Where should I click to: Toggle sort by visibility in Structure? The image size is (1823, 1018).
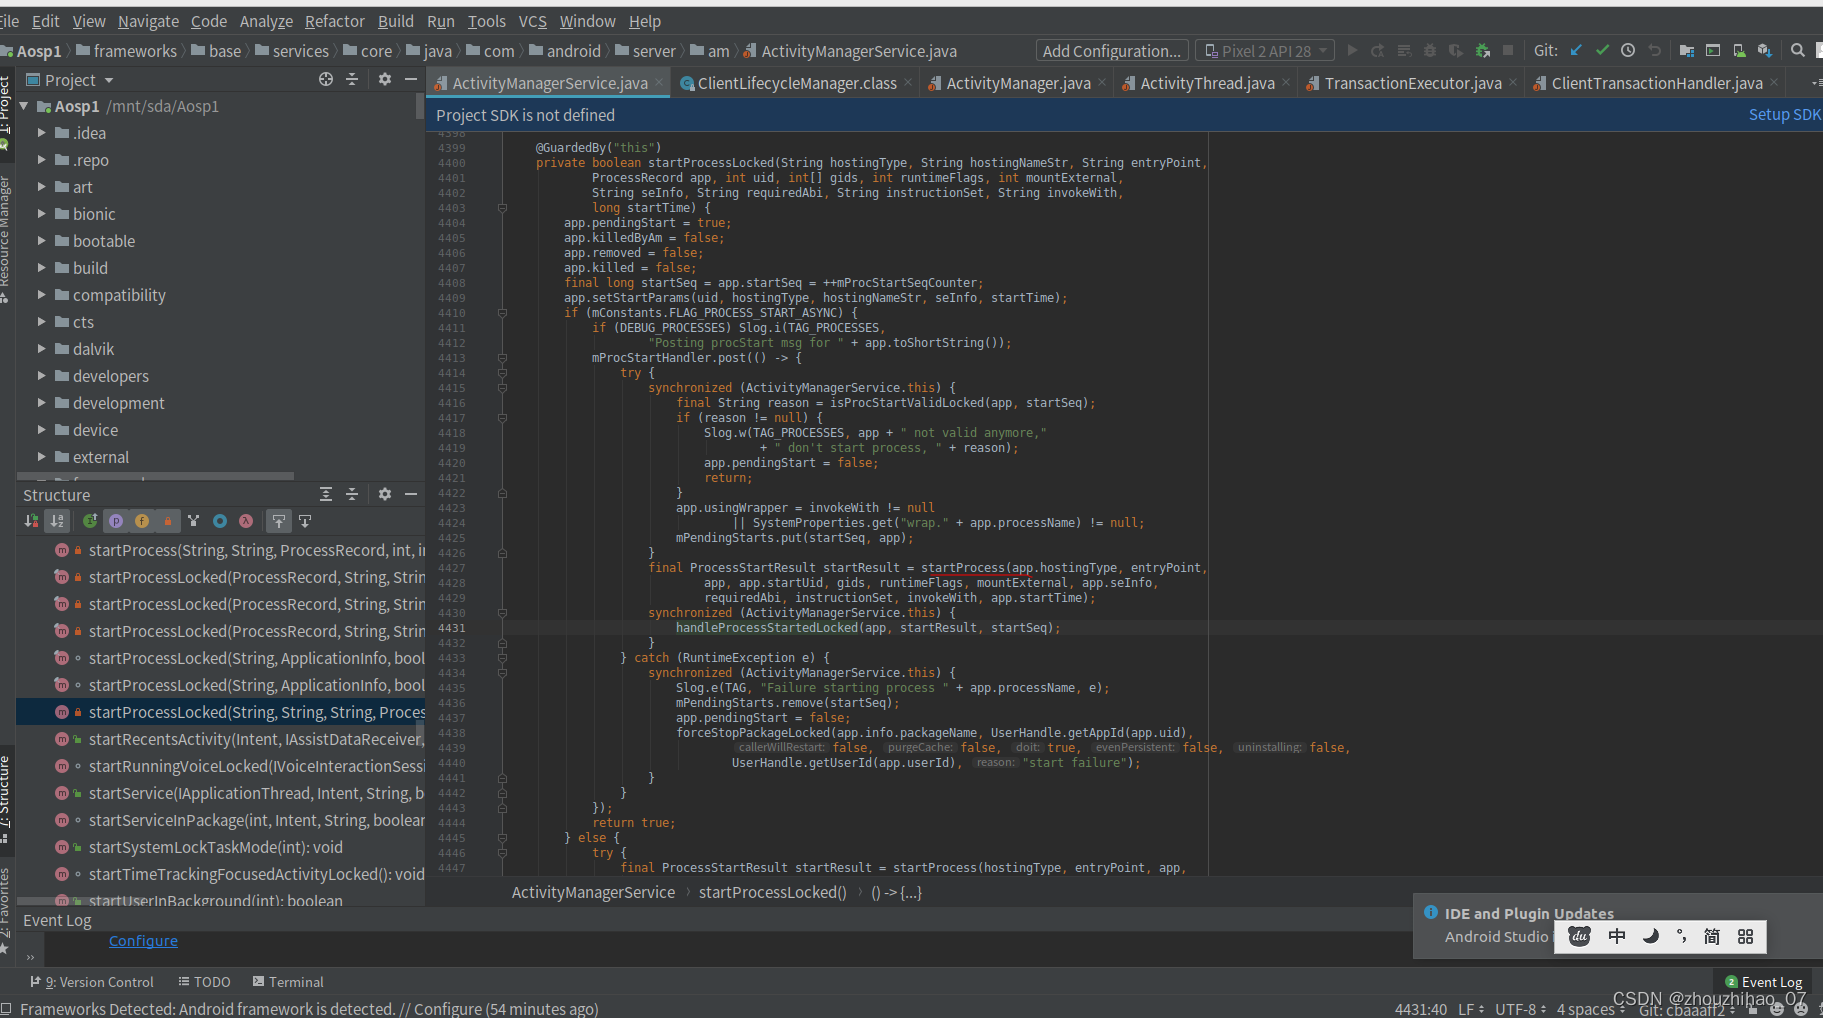click(x=31, y=520)
